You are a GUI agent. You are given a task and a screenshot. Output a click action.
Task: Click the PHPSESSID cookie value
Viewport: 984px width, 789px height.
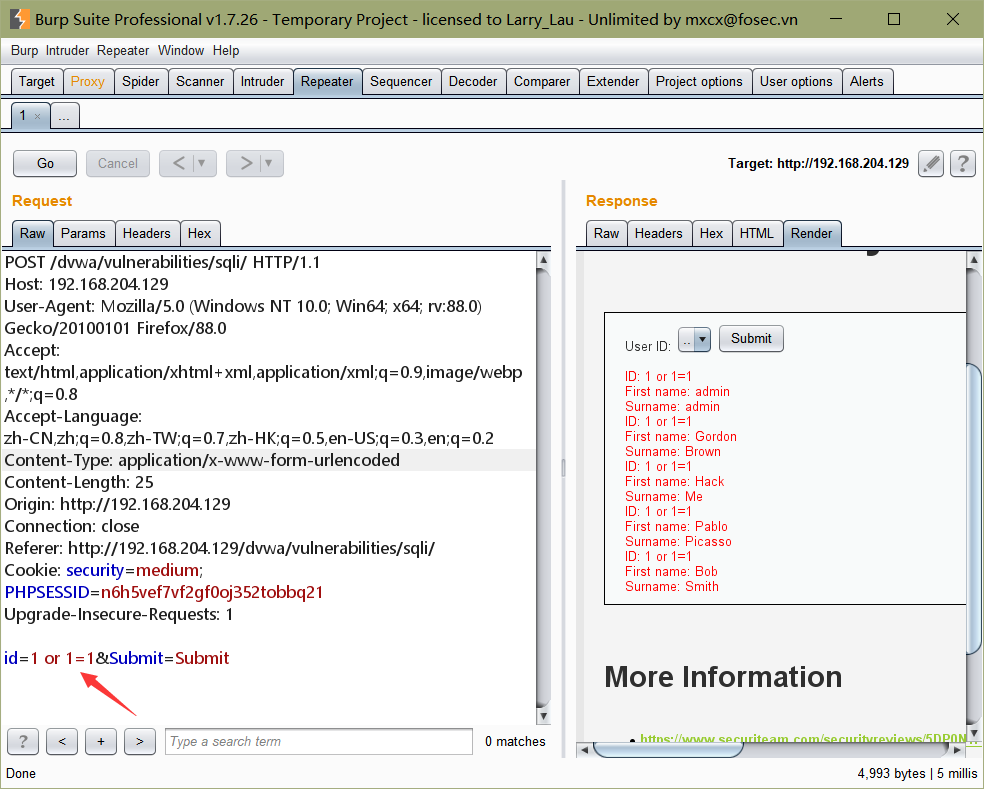click(x=212, y=593)
